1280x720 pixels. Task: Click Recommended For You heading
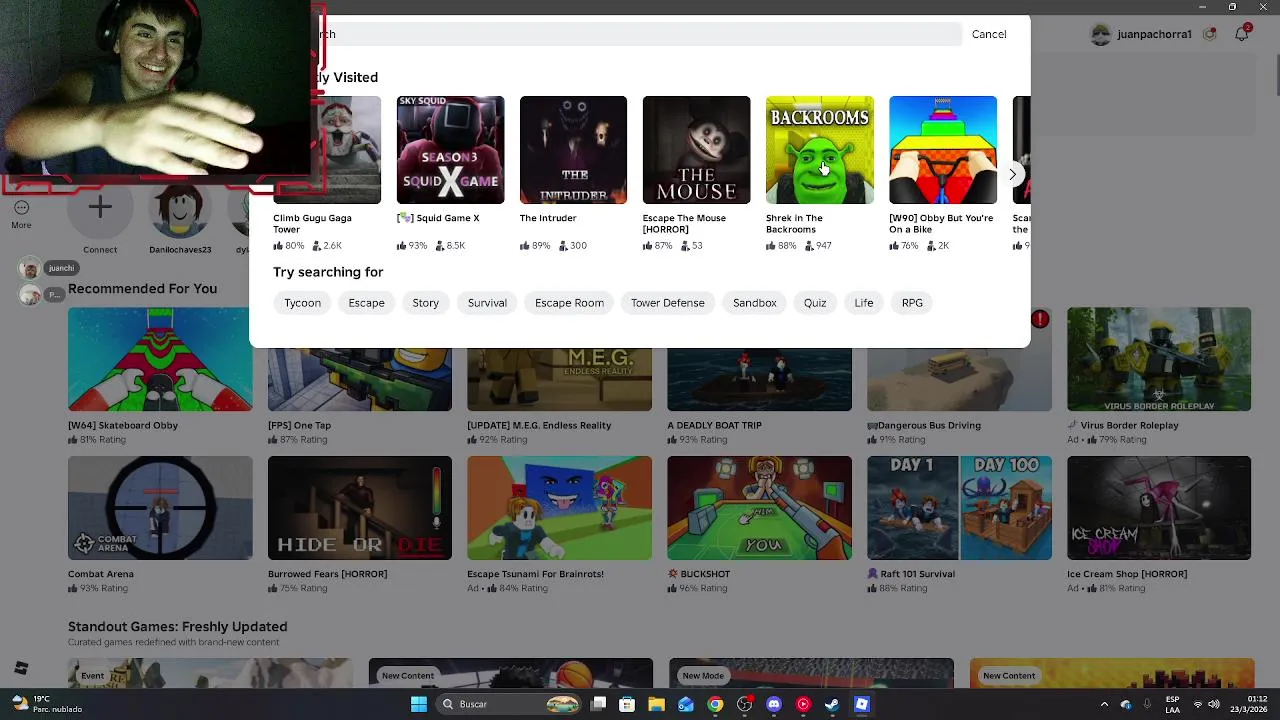(x=142, y=289)
